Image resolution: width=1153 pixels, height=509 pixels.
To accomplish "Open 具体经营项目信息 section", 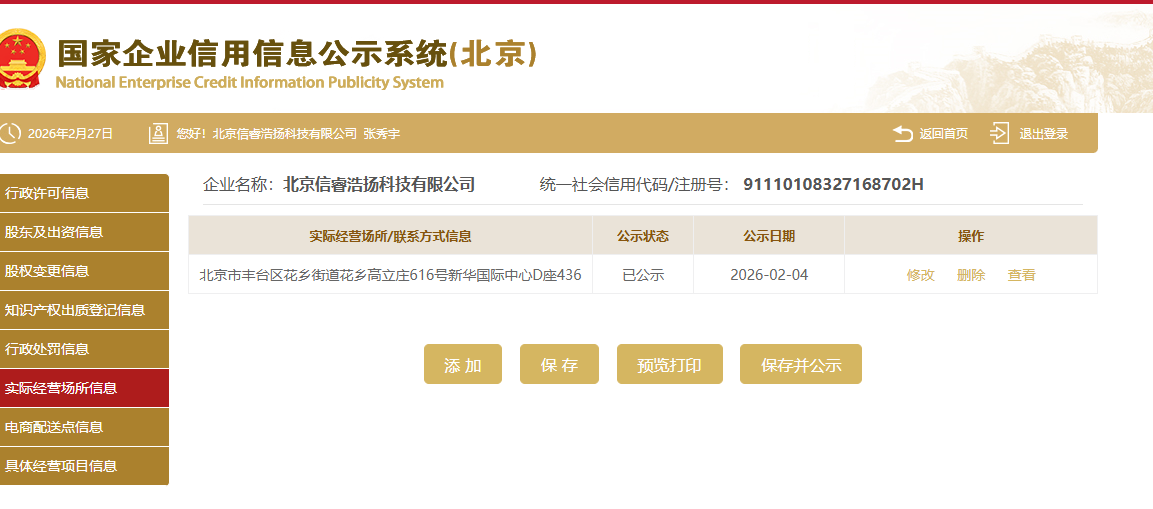I will pyautogui.click(x=84, y=466).
